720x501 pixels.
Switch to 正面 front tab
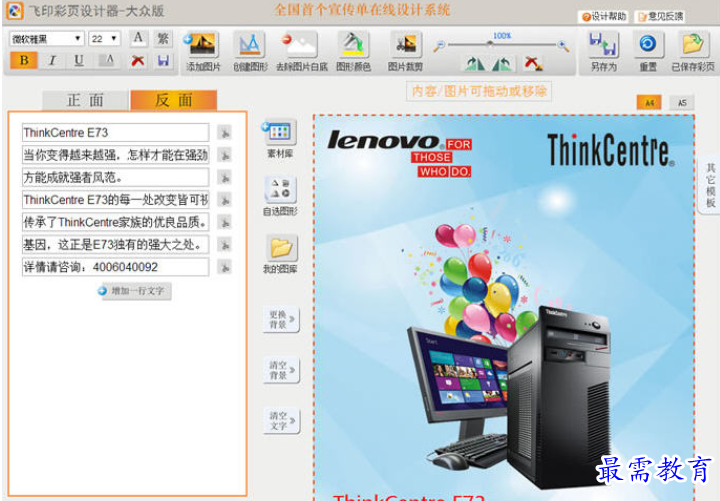(x=85, y=100)
